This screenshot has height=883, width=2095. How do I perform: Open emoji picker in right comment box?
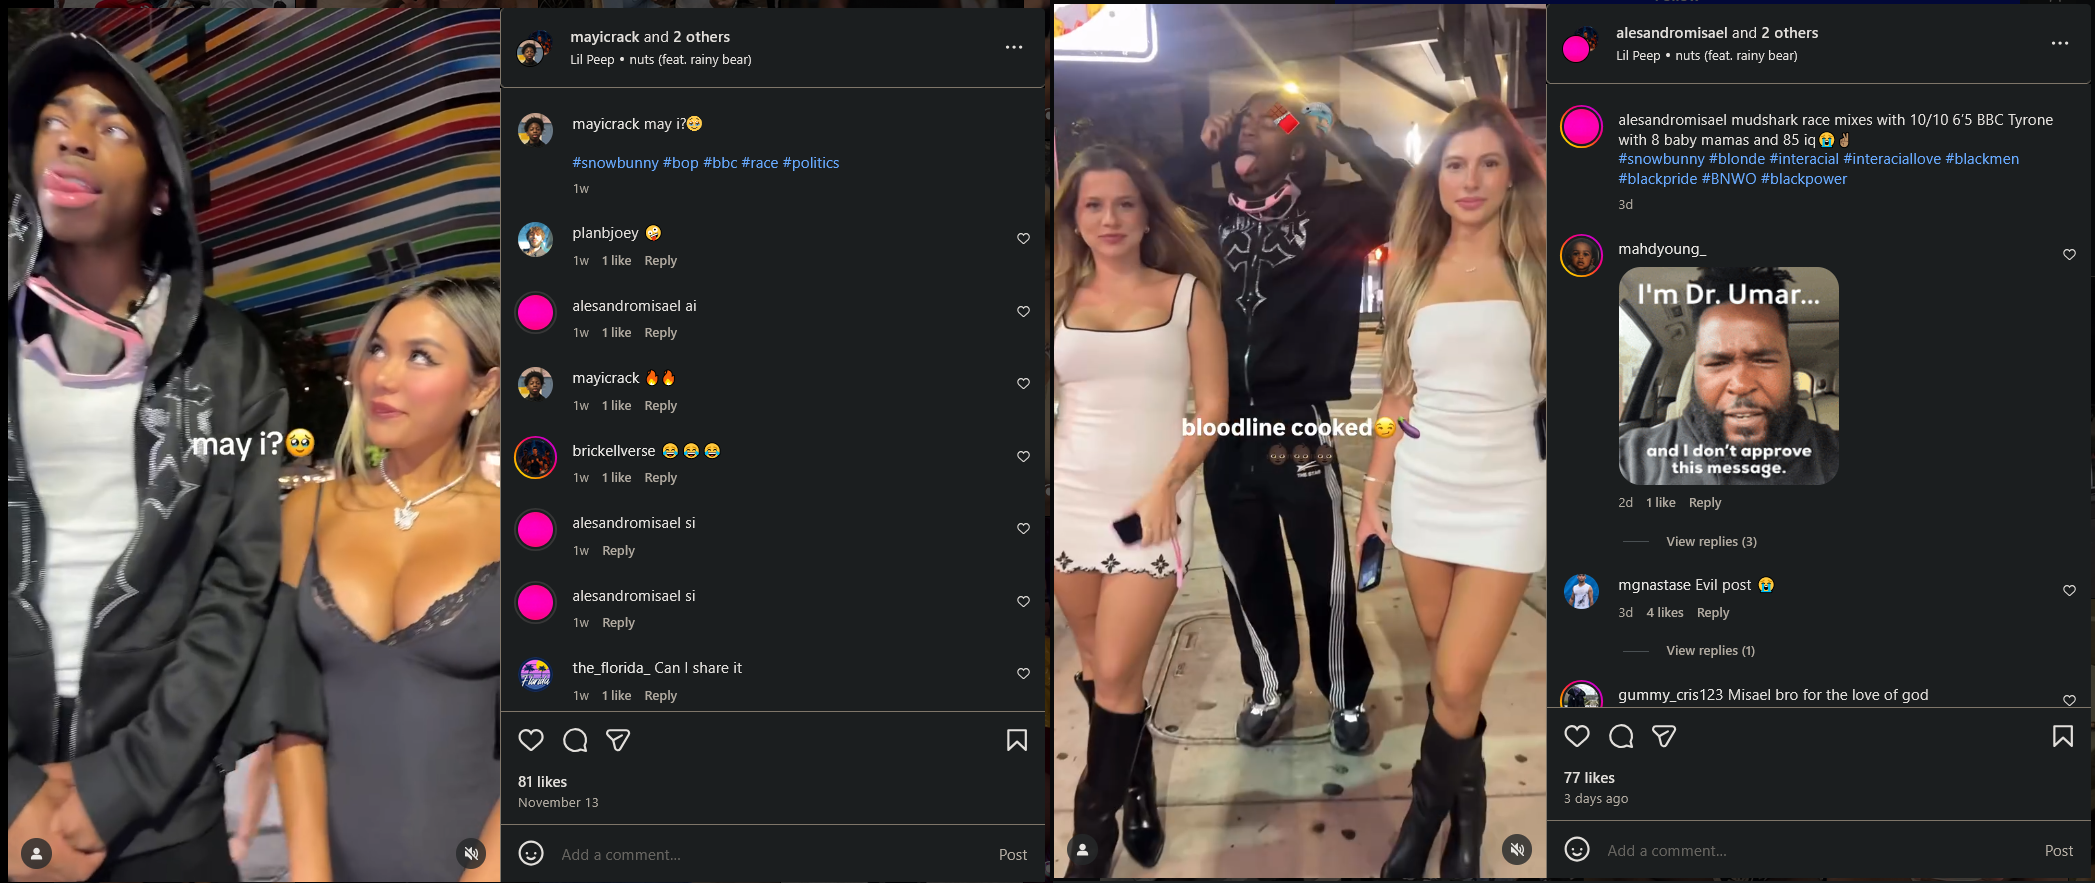pos(1577,849)
